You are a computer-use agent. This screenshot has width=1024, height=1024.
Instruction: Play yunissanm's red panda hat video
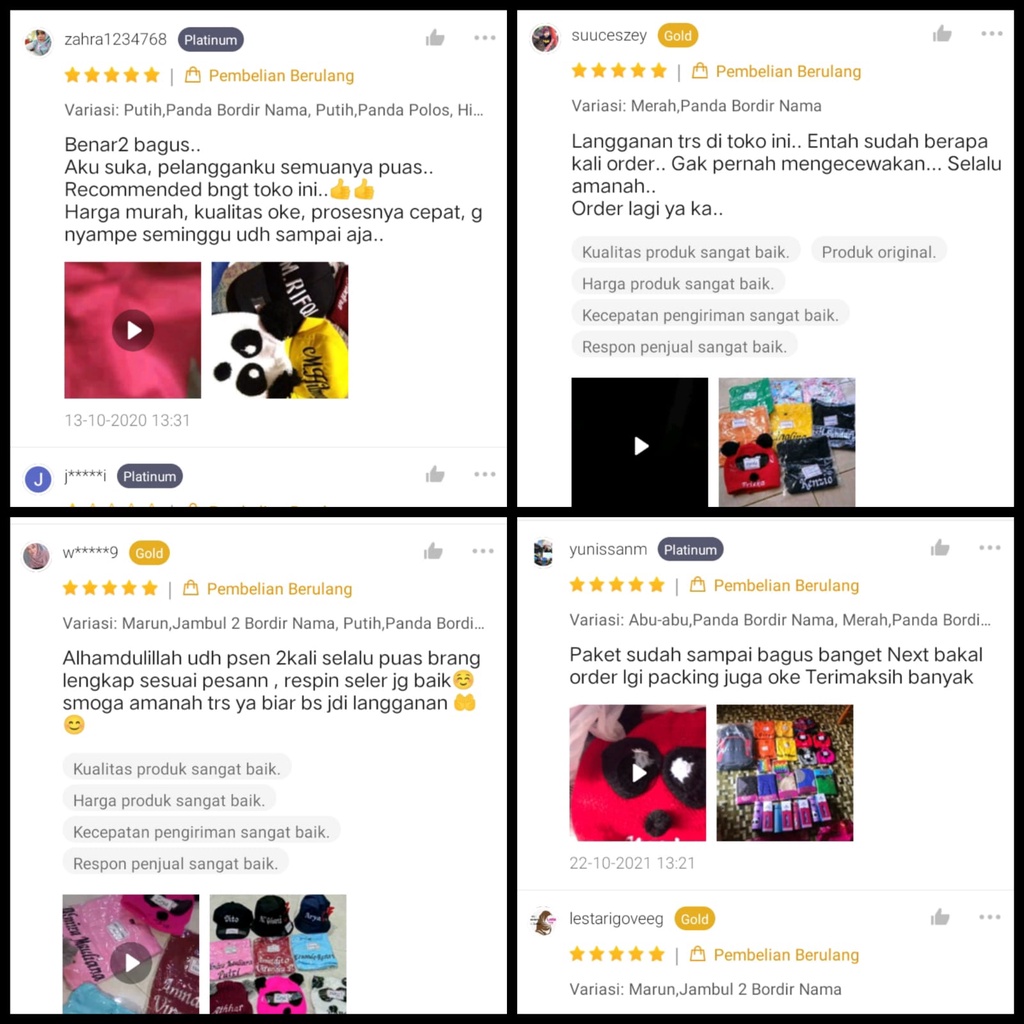[637, 773]
